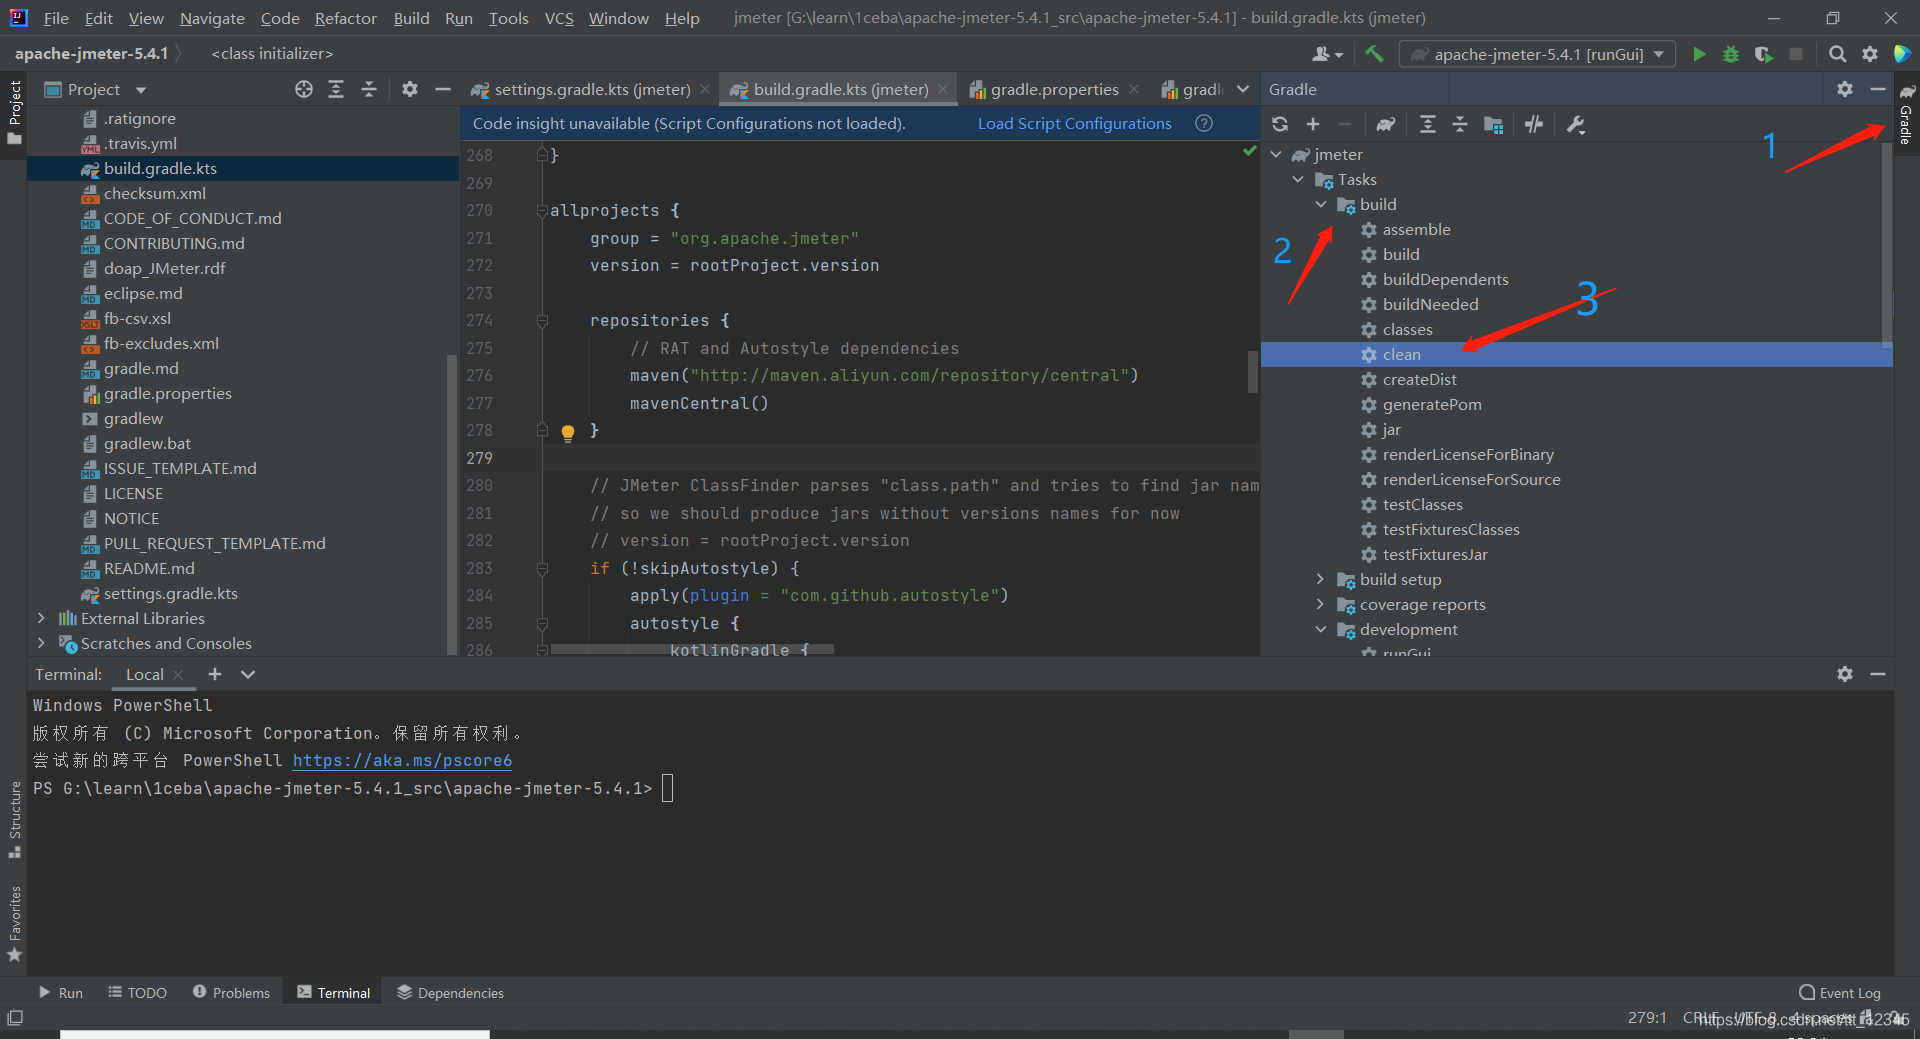Collapse all nodes in Gradle tool window
The height and width of the screenshot is (1039, 1920).
(1460, 124)
